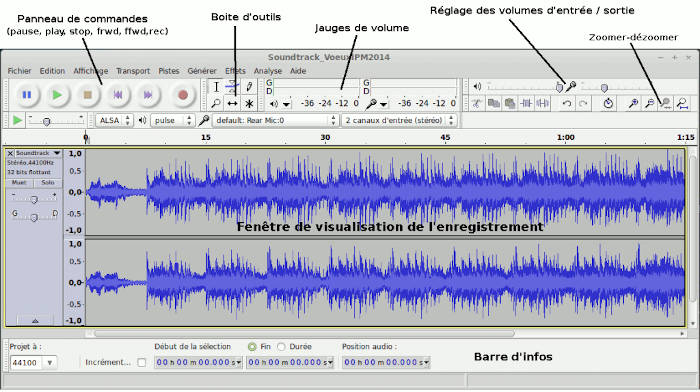Start playback with the green Play button
Viewport: 700px width, 392px height.
(x=57, y=95)
